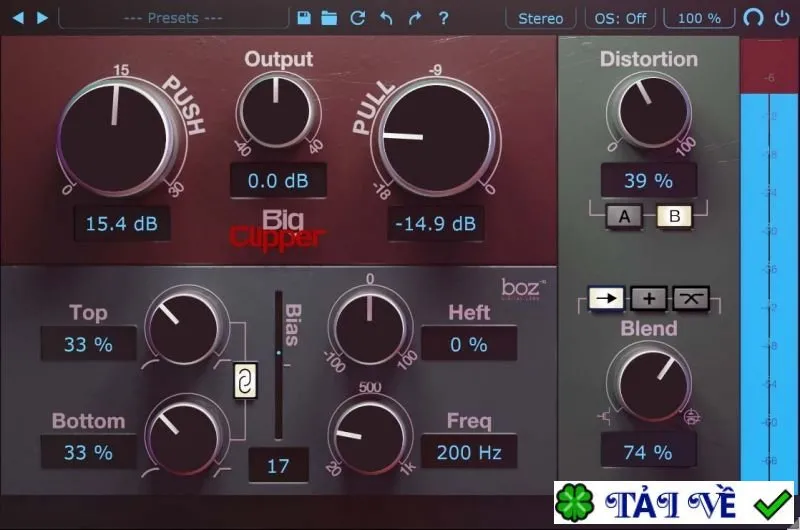Image resolution: width=800 pixels, height=530 pixels.
Task: Click the -14.9 dB pull value field
Action: 436,223
